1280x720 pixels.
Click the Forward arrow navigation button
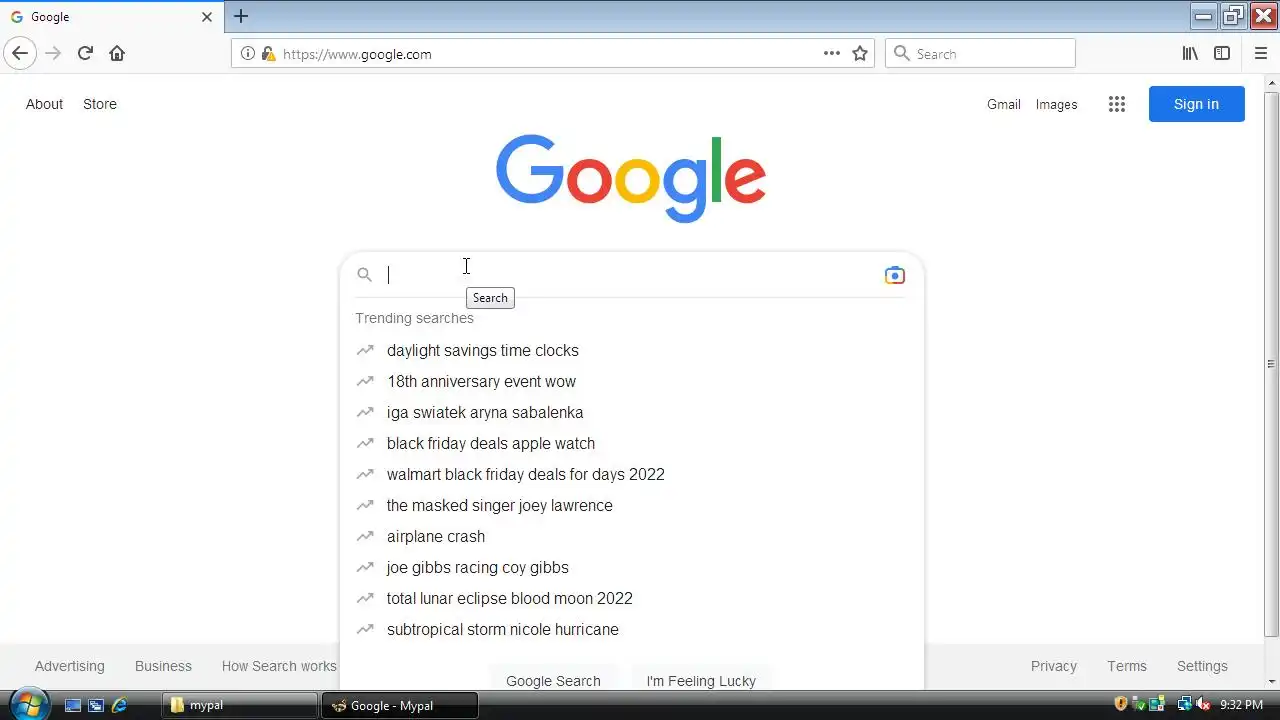(x=53, y=54)
